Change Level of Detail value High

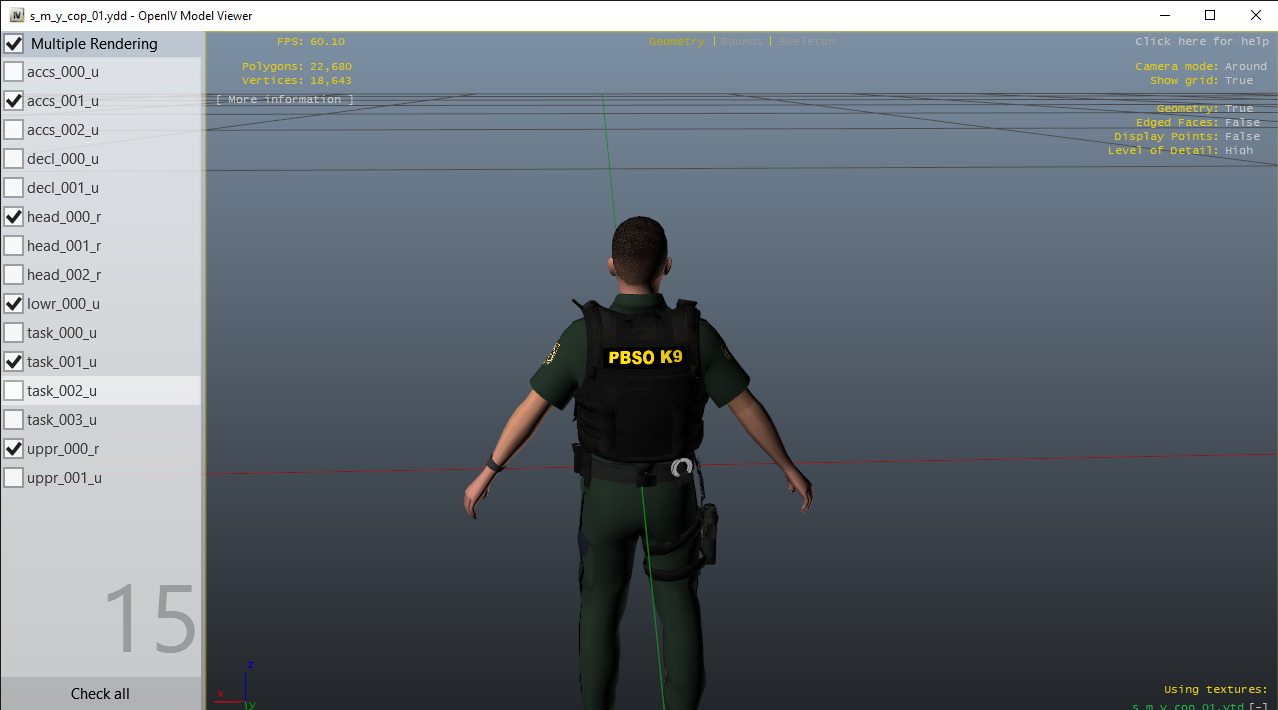[x=1238, y=150]
